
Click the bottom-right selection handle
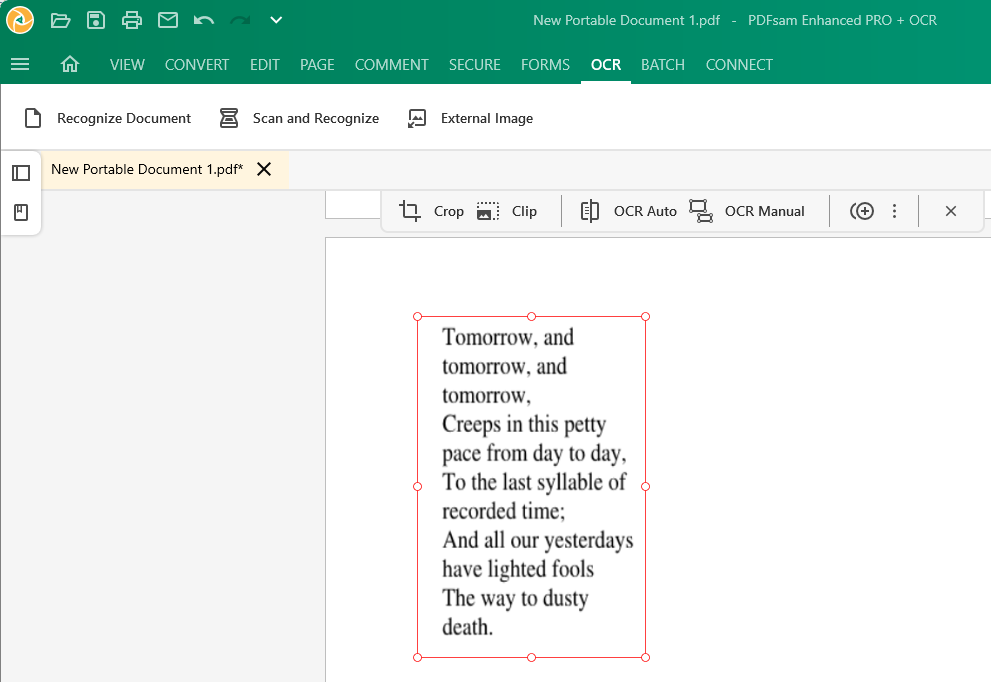click(x=645, y=657)
